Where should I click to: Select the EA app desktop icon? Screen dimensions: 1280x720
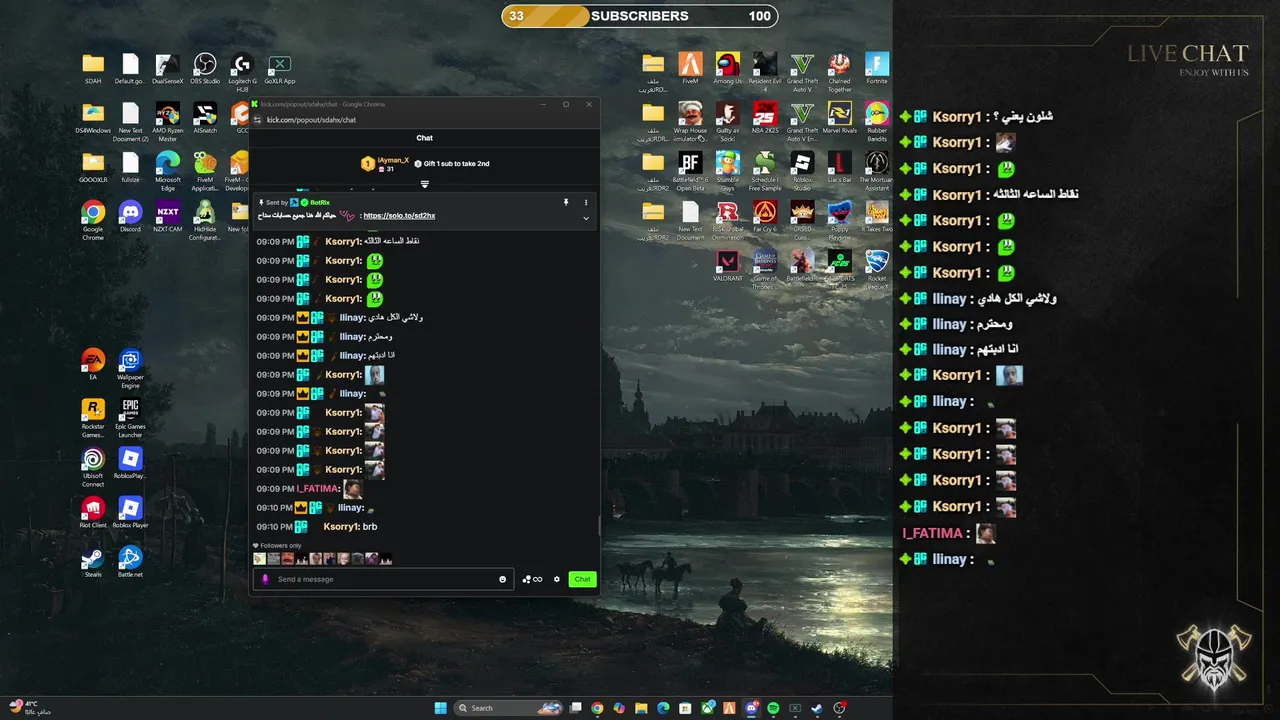click(x=93, y=365)
